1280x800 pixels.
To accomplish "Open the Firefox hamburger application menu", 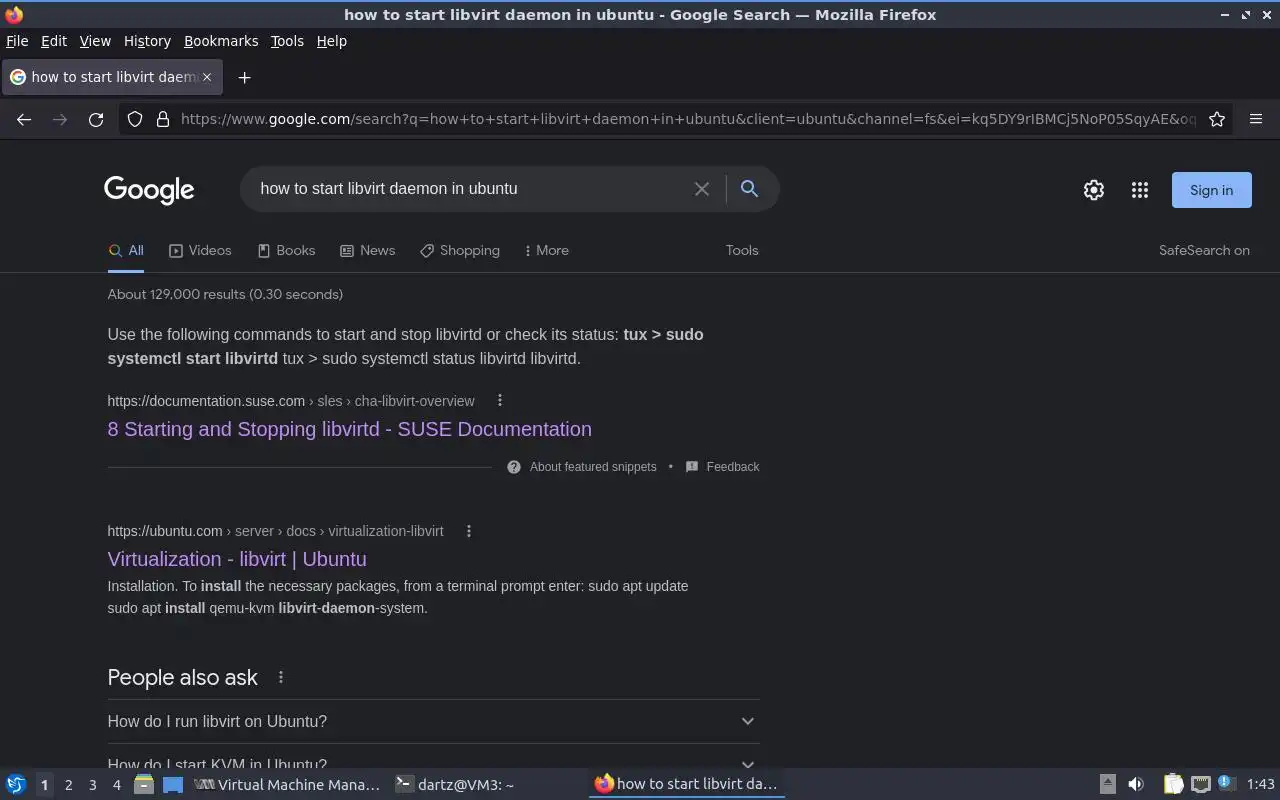I will (x=1256, y=119).
